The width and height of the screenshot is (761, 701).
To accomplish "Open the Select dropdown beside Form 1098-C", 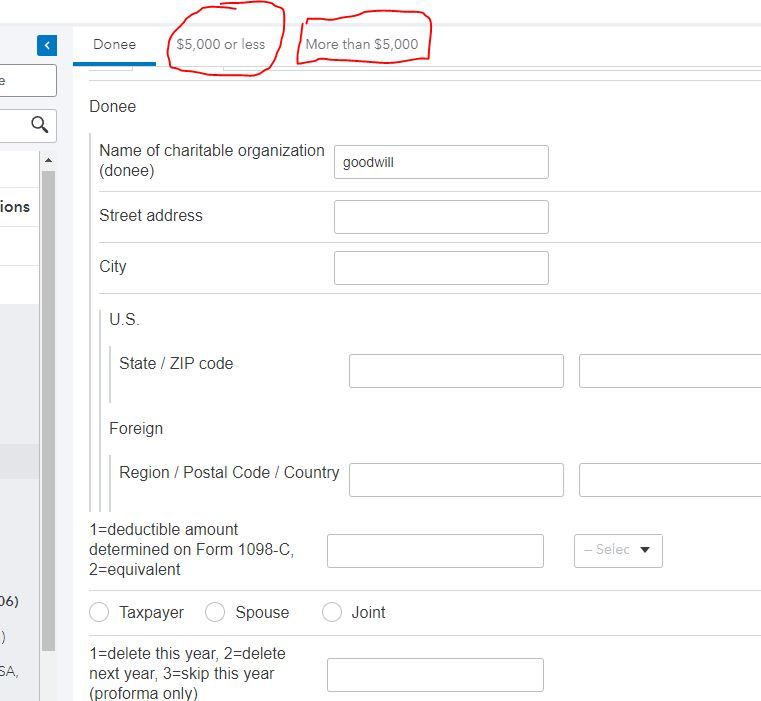I will click(x=618, y=550).
